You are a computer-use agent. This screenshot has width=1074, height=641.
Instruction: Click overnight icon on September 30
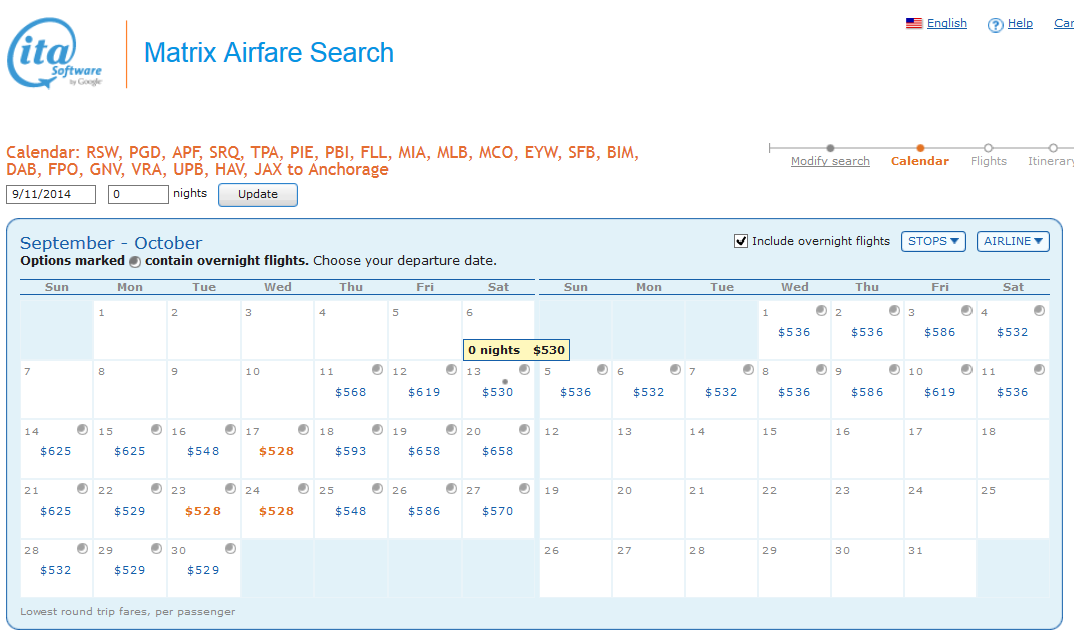pos(230,549)
